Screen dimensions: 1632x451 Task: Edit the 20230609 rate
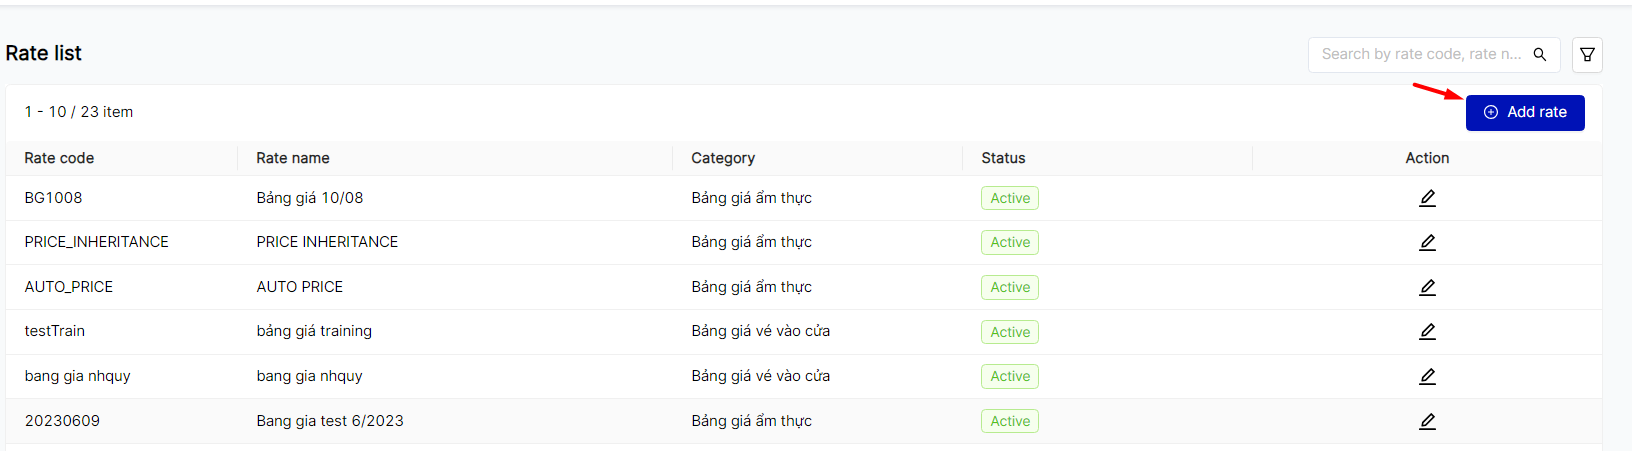(x=1427, y=421)
